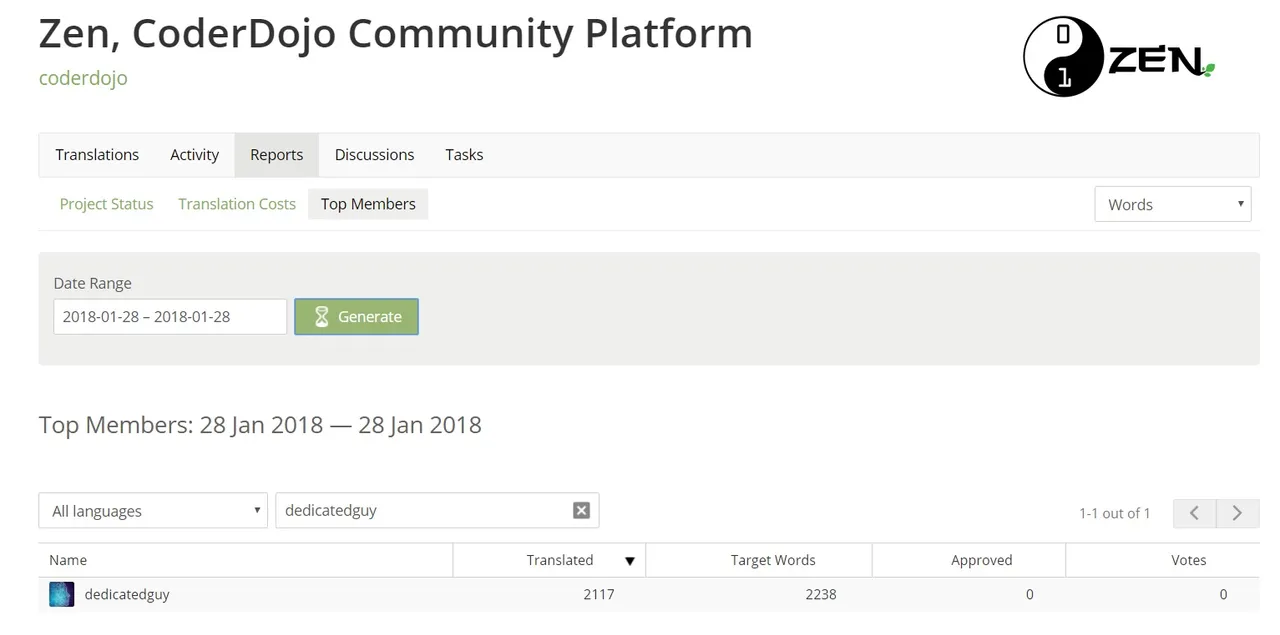Viewport: 1280px width, 635px height.
Task: Click the '1-1 out of 1' pagination text
Action: click(1114, 513)
